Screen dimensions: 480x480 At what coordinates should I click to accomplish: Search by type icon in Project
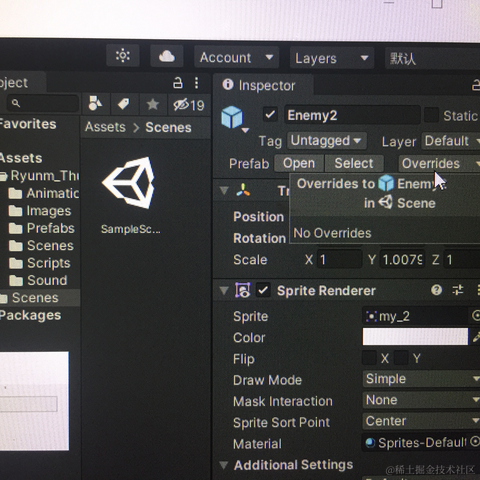(95, 104)
